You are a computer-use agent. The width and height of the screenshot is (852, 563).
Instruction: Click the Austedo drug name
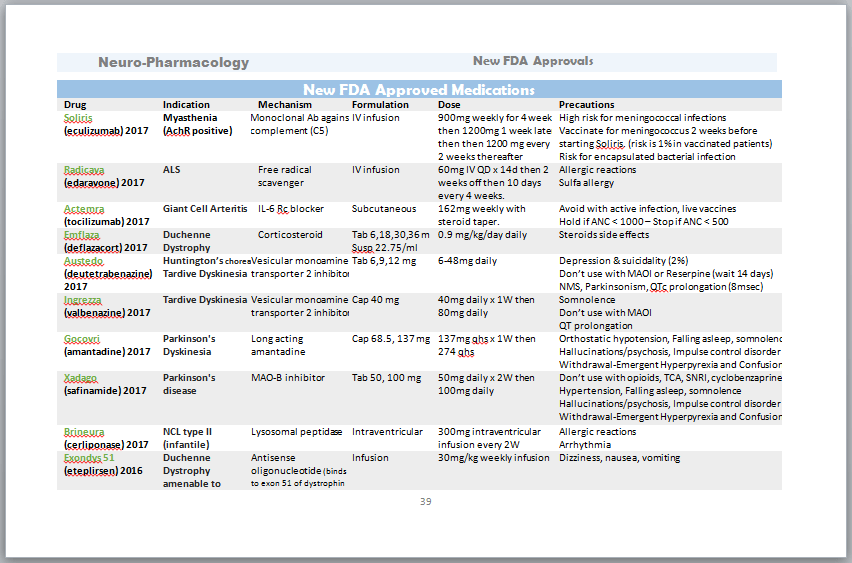click(x=82, y=260)
